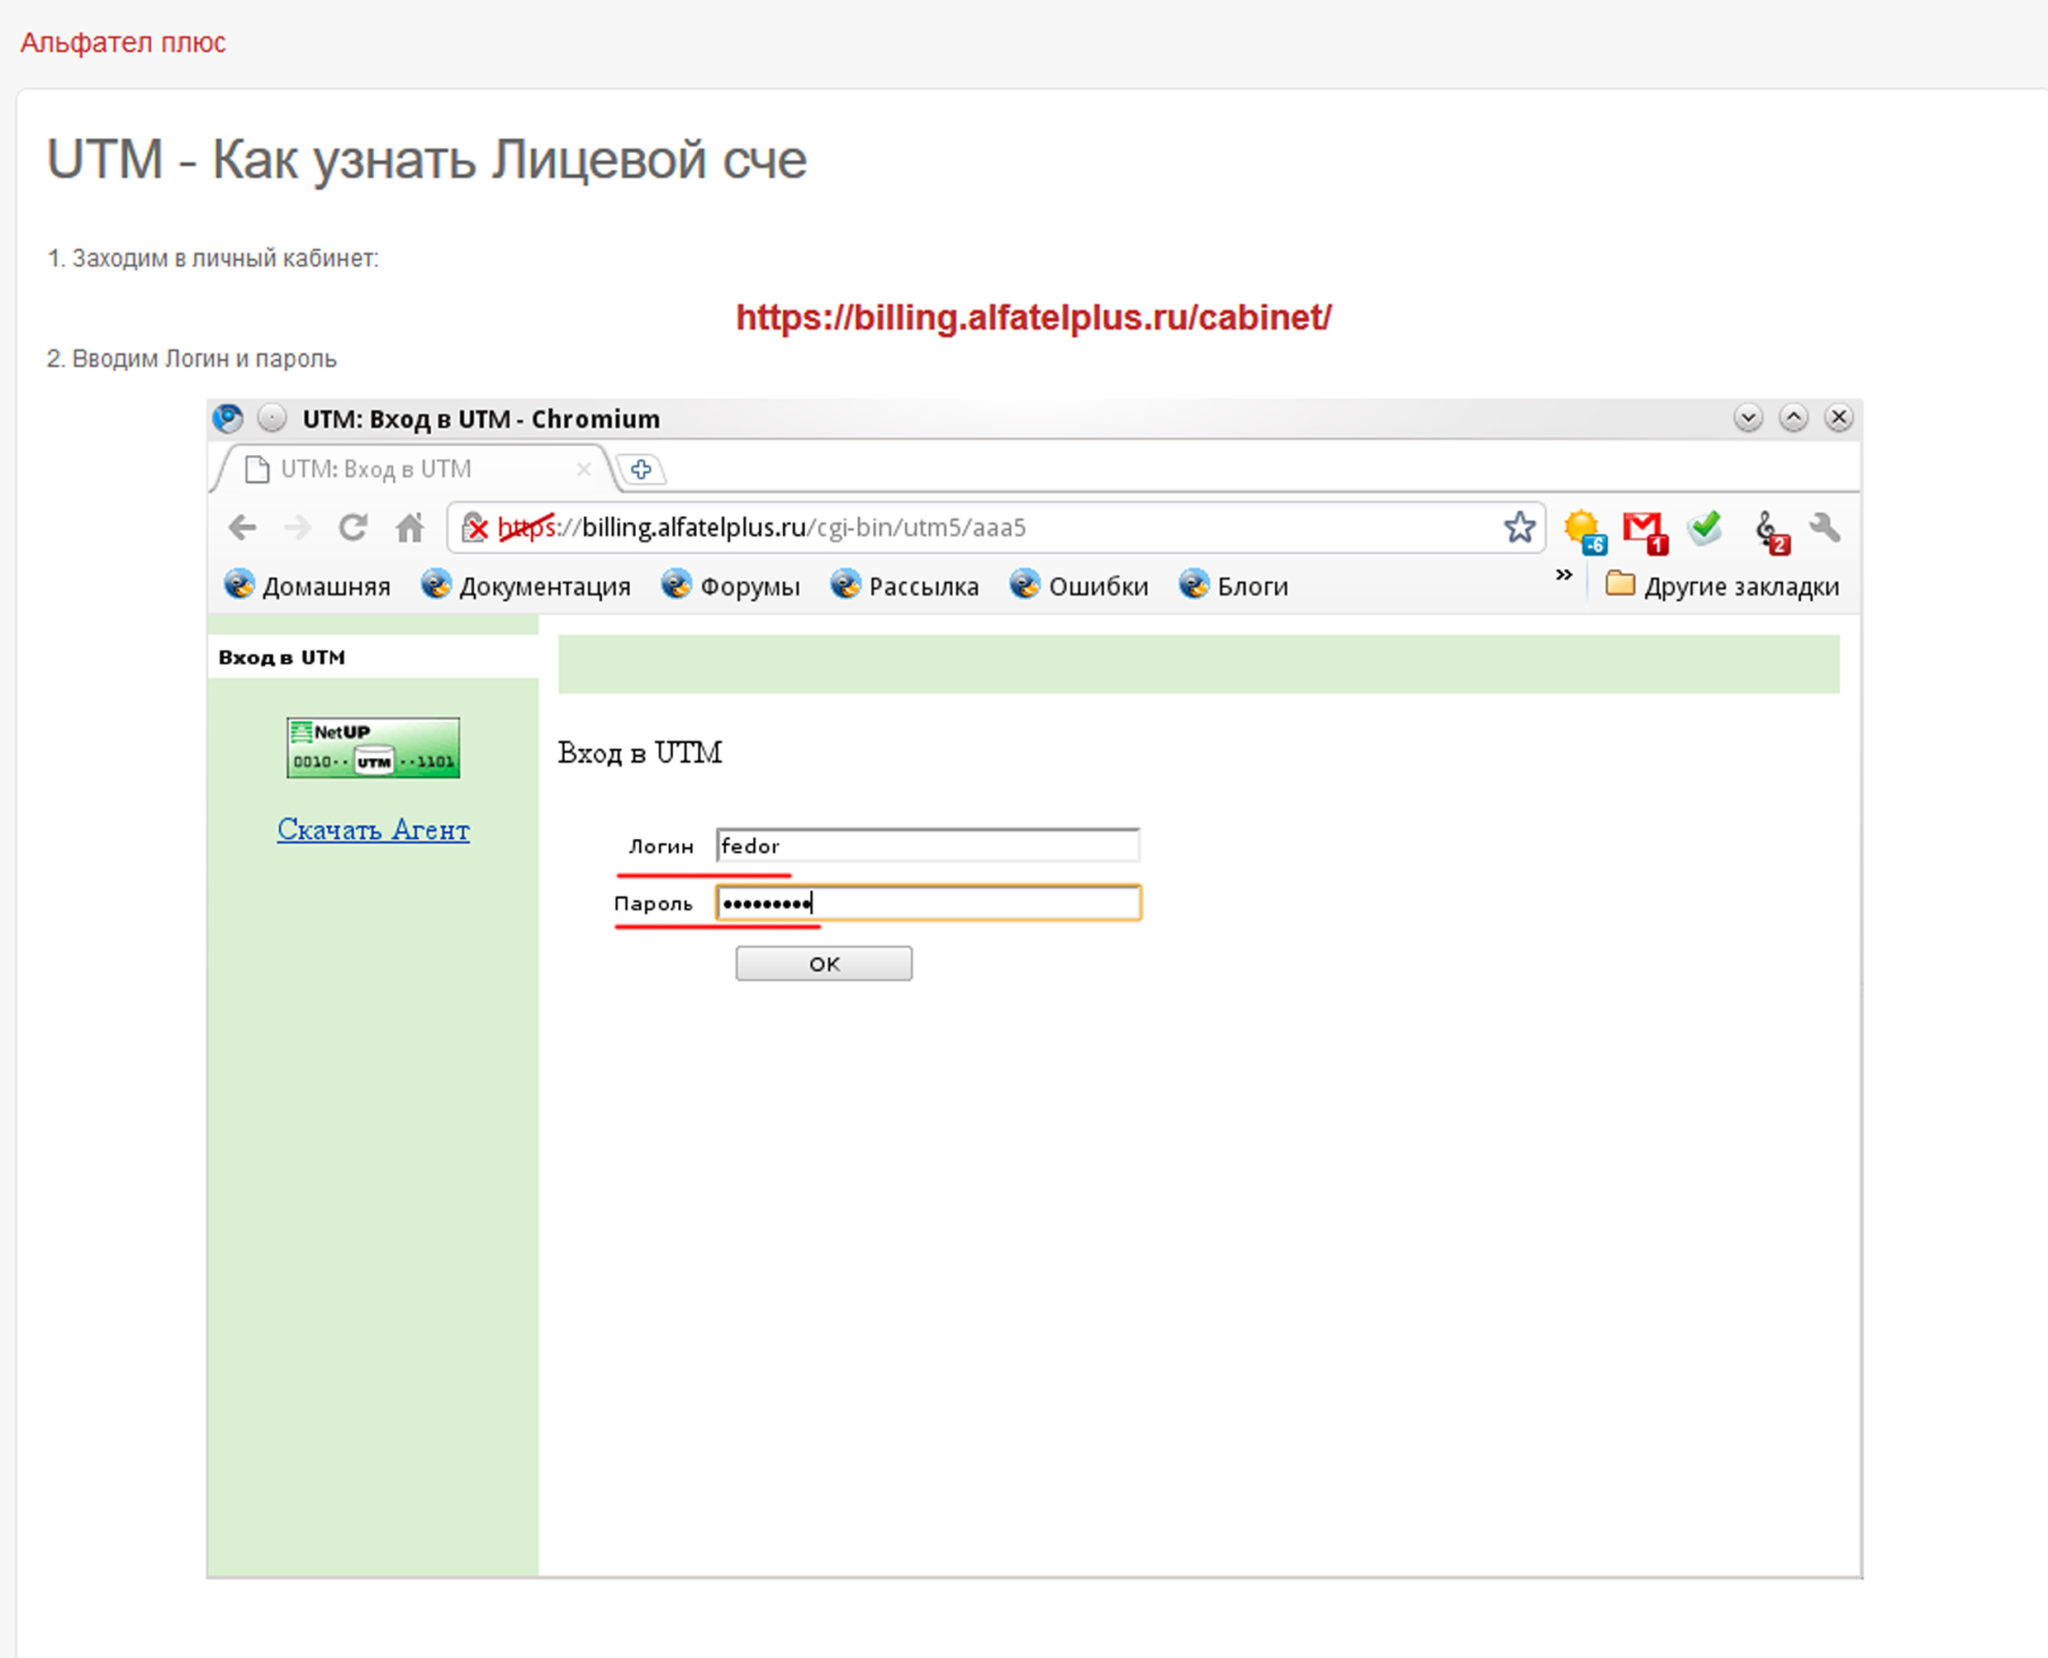This screenshot has width=2048, height=1658.
Task: Open the Gmail checker extension icon
Action: tap(1645, 531)
